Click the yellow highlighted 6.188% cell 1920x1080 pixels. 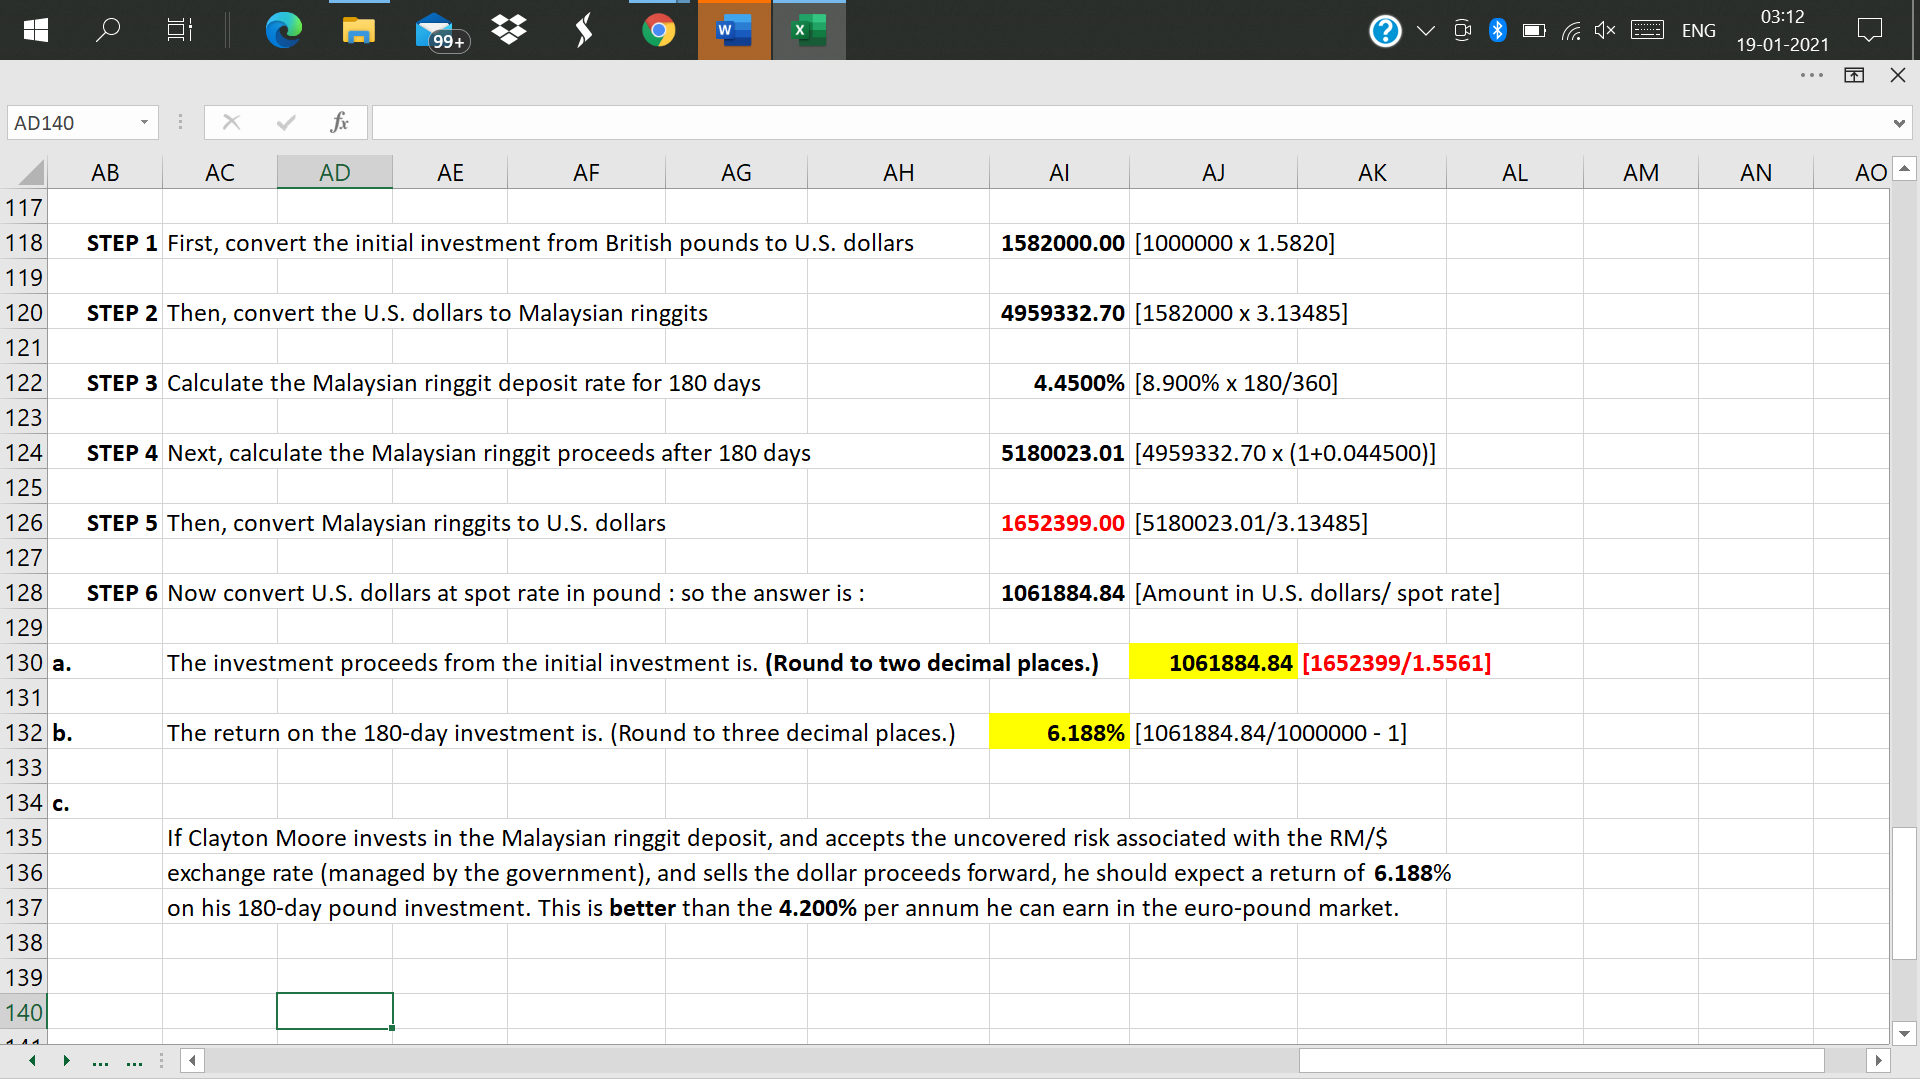[x=1058, y=733]
